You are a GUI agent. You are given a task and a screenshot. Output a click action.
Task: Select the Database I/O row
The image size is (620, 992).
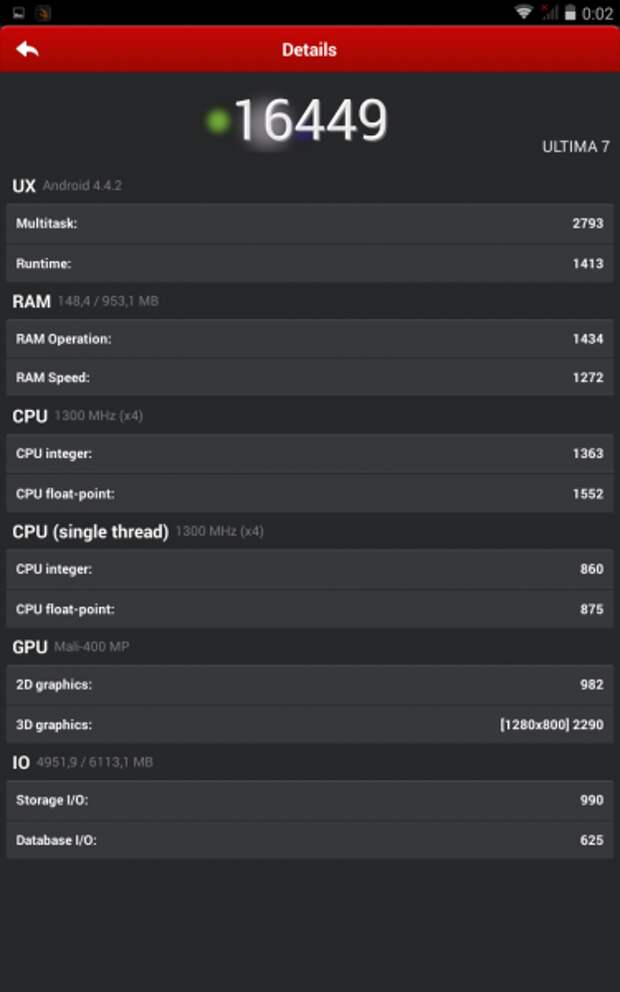click(x=310, y=840)
